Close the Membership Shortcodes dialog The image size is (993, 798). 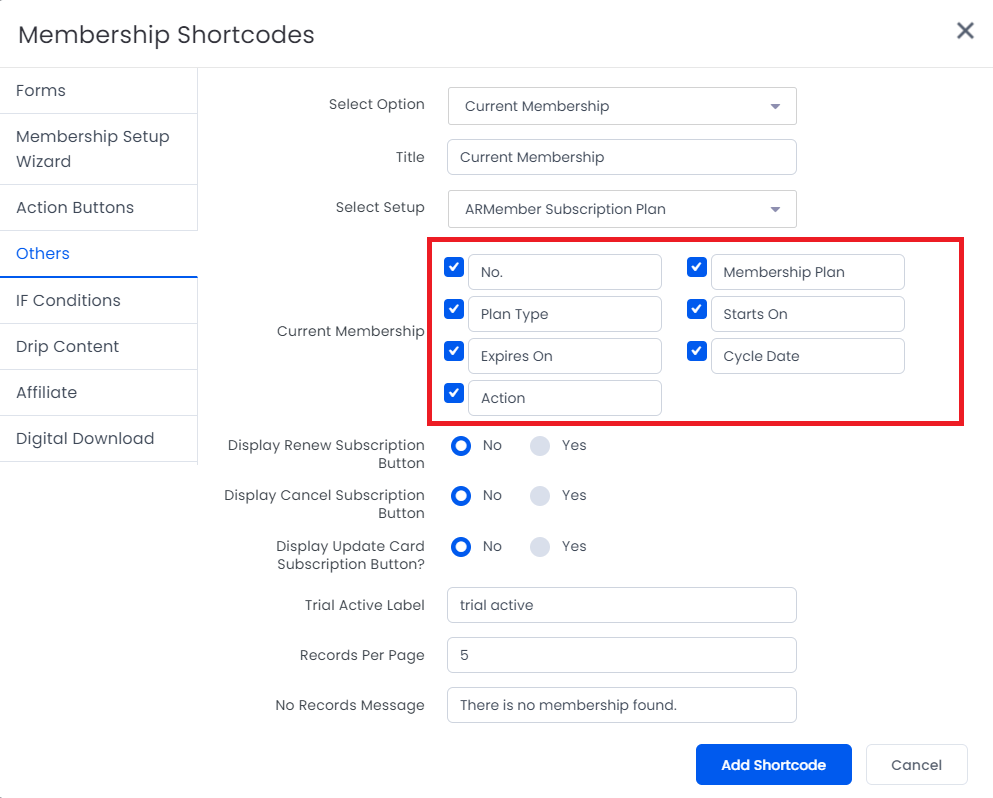click(x=965, y=30)
